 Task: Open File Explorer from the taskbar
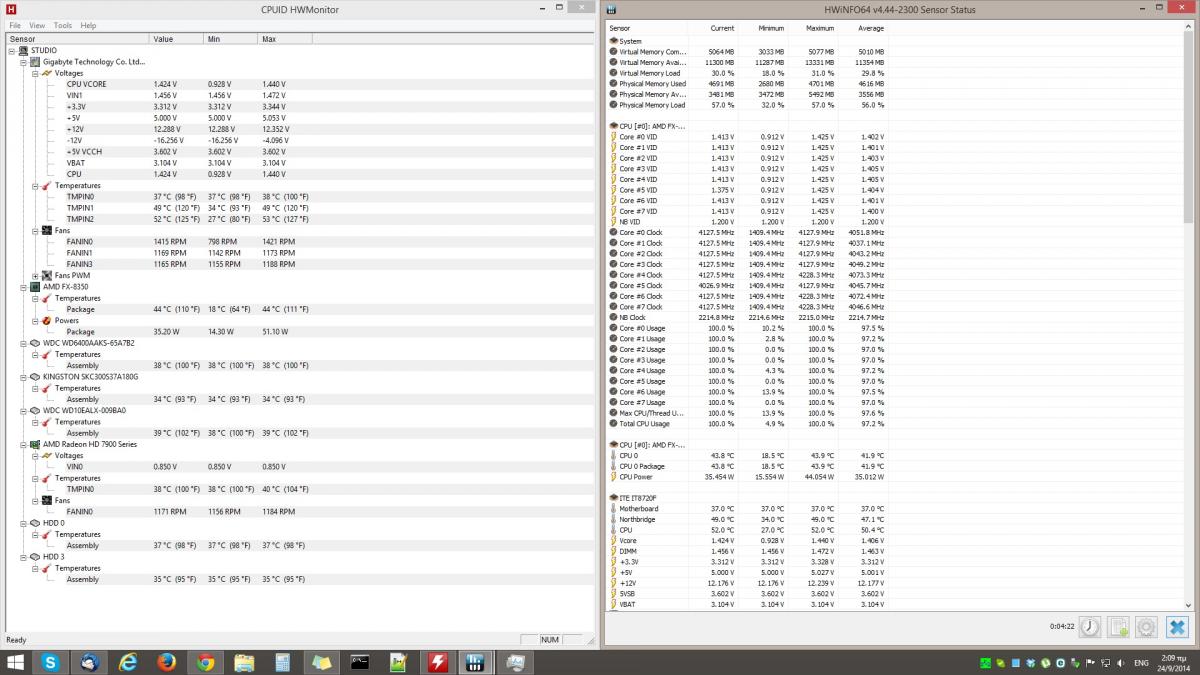point(244,662)
